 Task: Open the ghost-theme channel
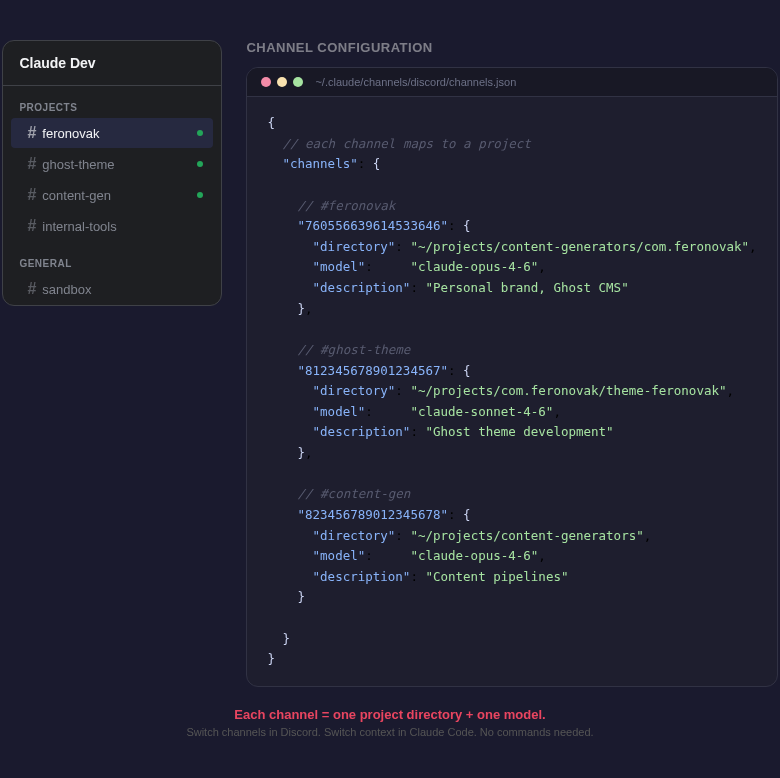[x=112, y=164]
